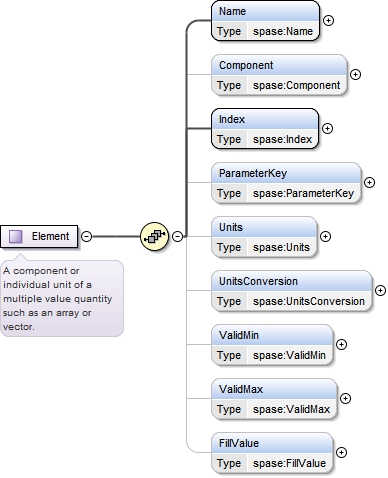This screenshot has height=478, width=388.
Task: Expand the Units element plus icon
Action: click(x=325, y=236)
